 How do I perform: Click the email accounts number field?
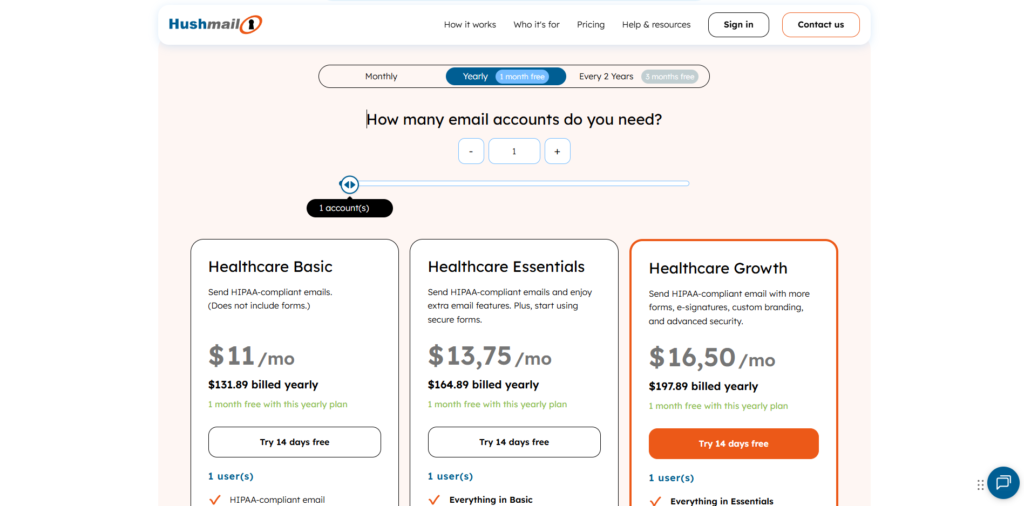click(x=514, y=151)
